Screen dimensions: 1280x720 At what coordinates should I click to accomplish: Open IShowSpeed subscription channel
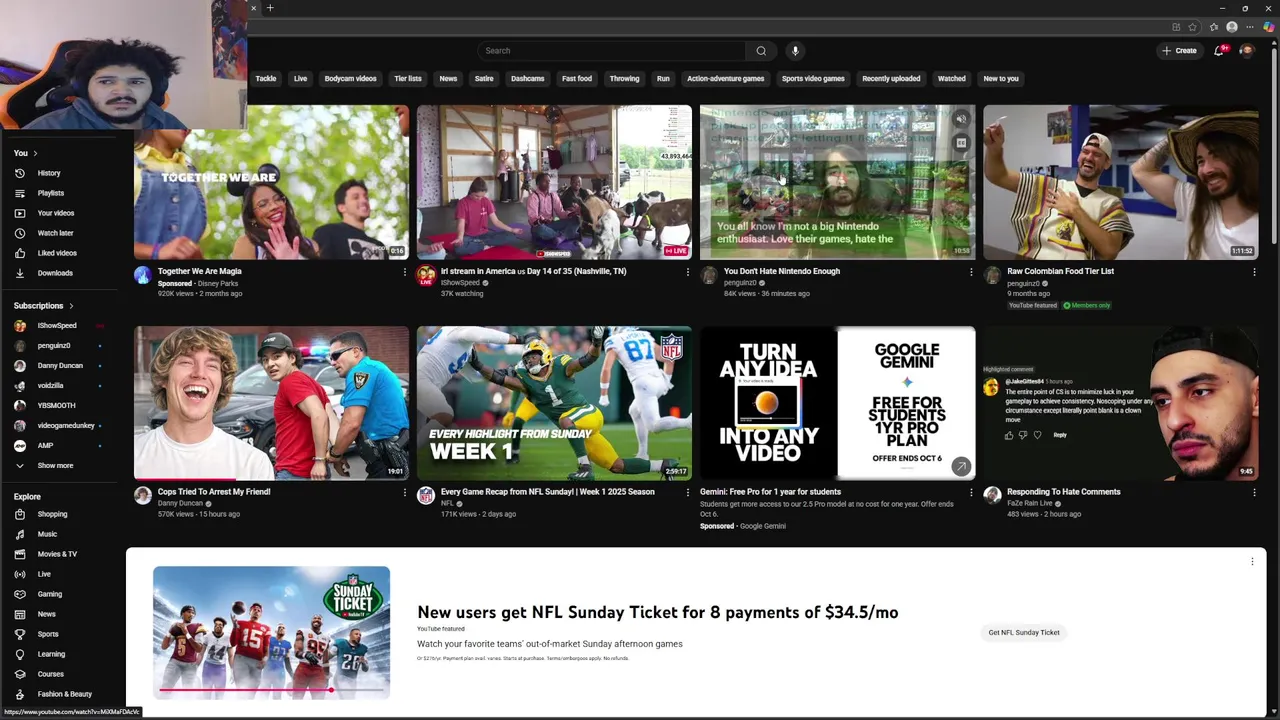pos(57,326)
